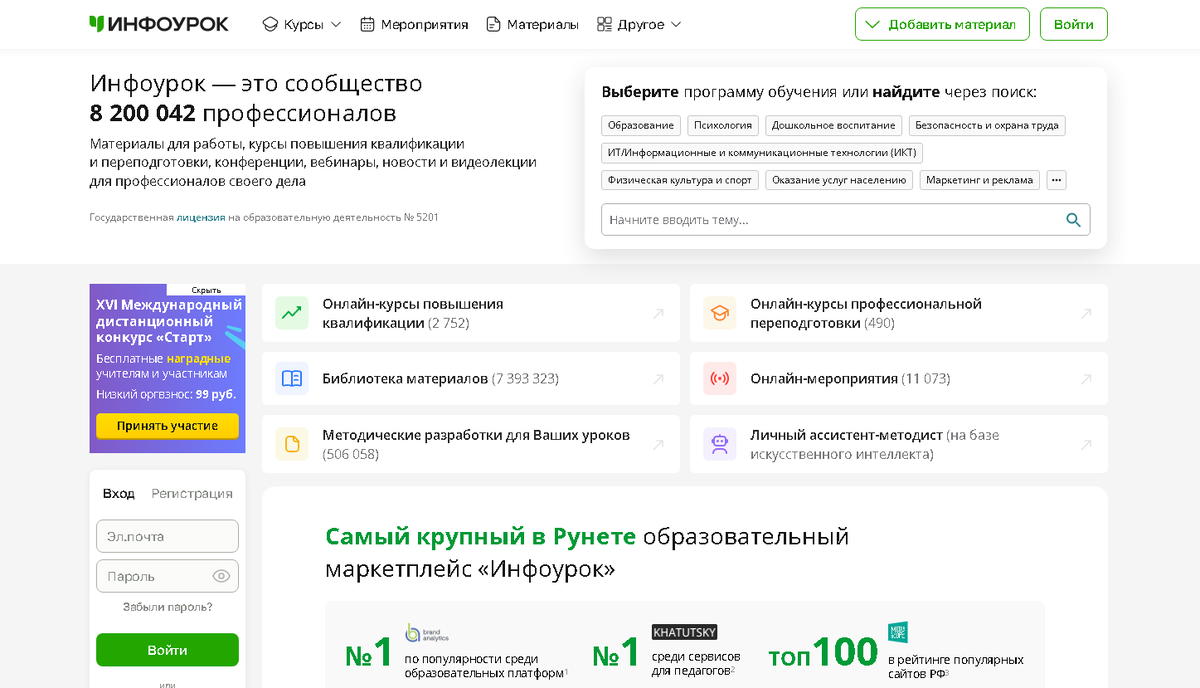Click the XVI Международный дистанционный конкурс banner title
Viewport: 1200px width, 688px height.
(169, 321)
